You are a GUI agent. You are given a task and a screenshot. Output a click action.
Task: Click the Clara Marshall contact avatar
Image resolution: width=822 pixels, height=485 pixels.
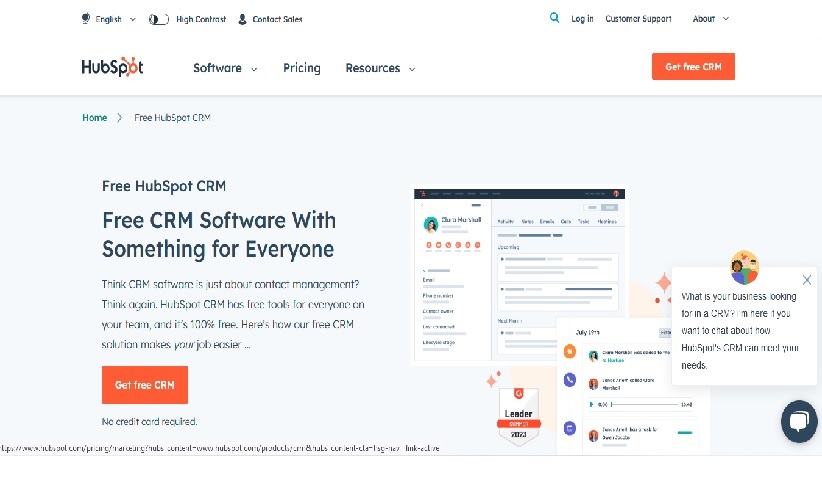431,224
